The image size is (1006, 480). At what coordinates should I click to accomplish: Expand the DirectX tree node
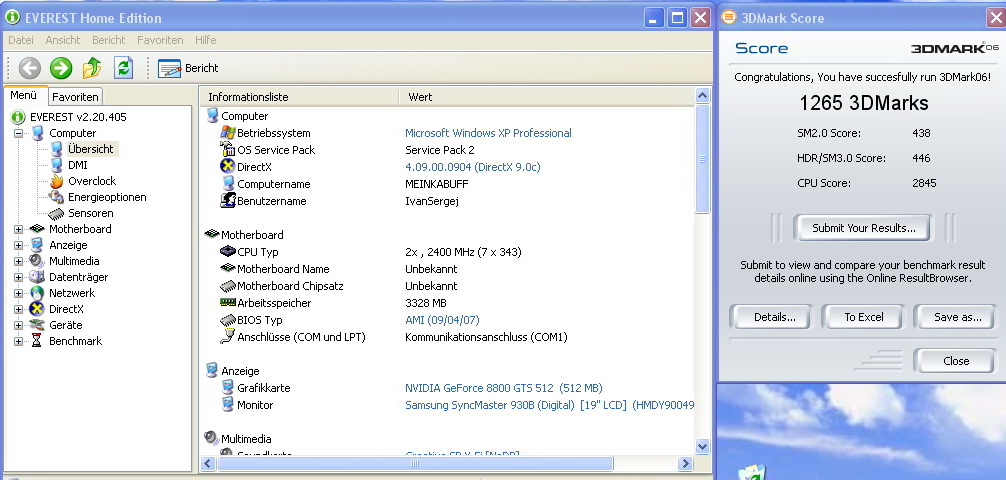click(x=18, y=309)
